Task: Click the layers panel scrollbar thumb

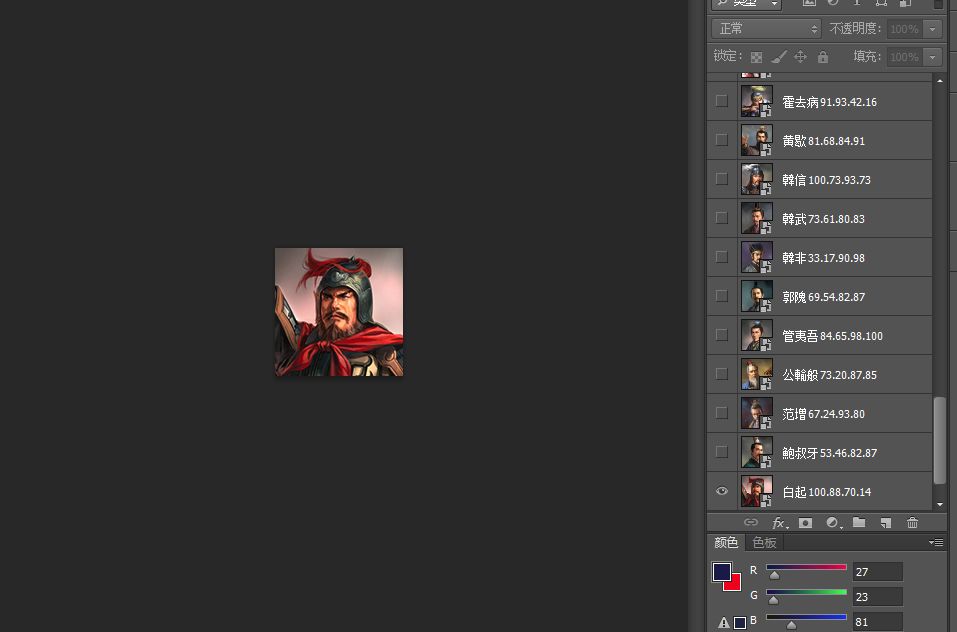Action: click(x=940, y=440)
